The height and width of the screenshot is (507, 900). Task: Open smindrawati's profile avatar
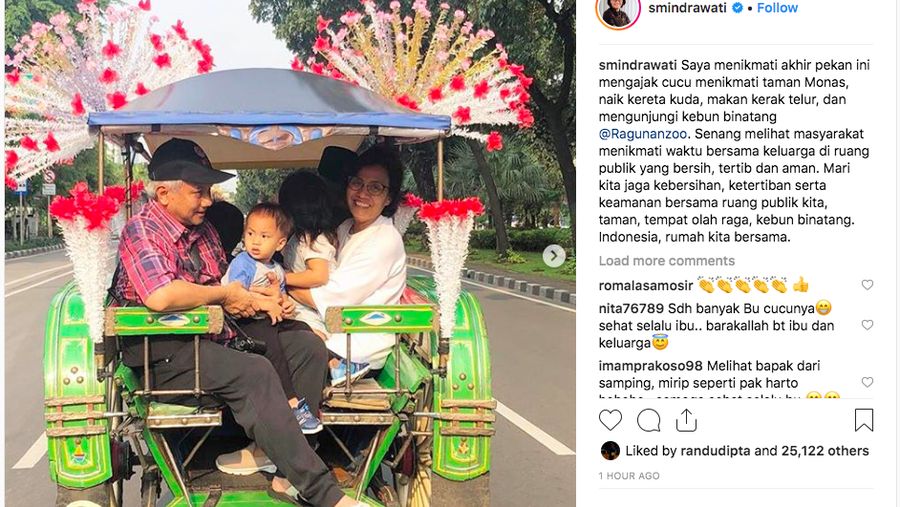[618, 10]
